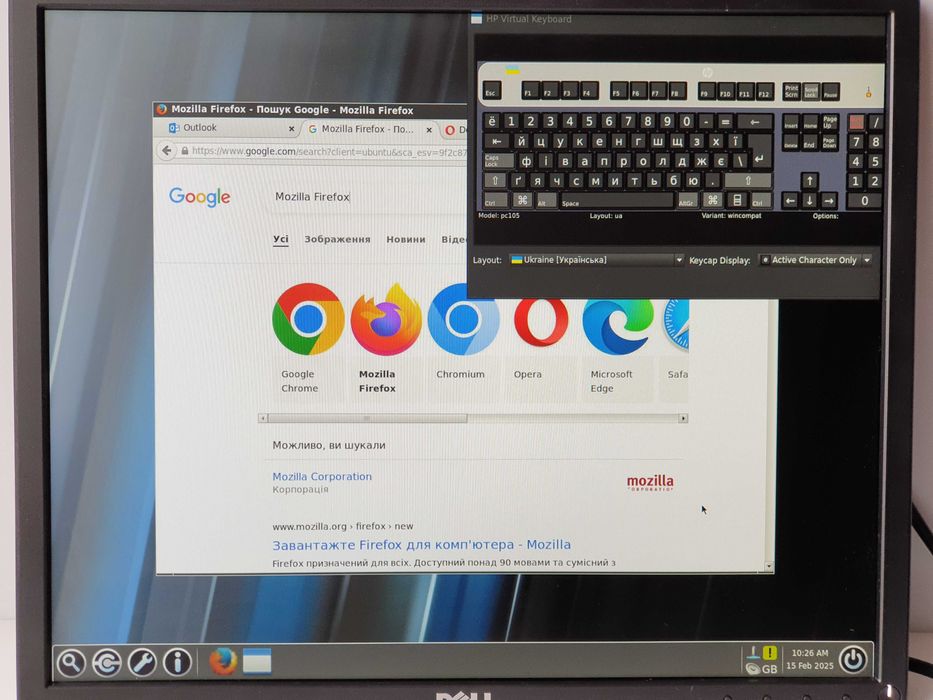Switch to the virtual keyboard window taskbar icon
The image size is (933, 700).
[257, 661]
